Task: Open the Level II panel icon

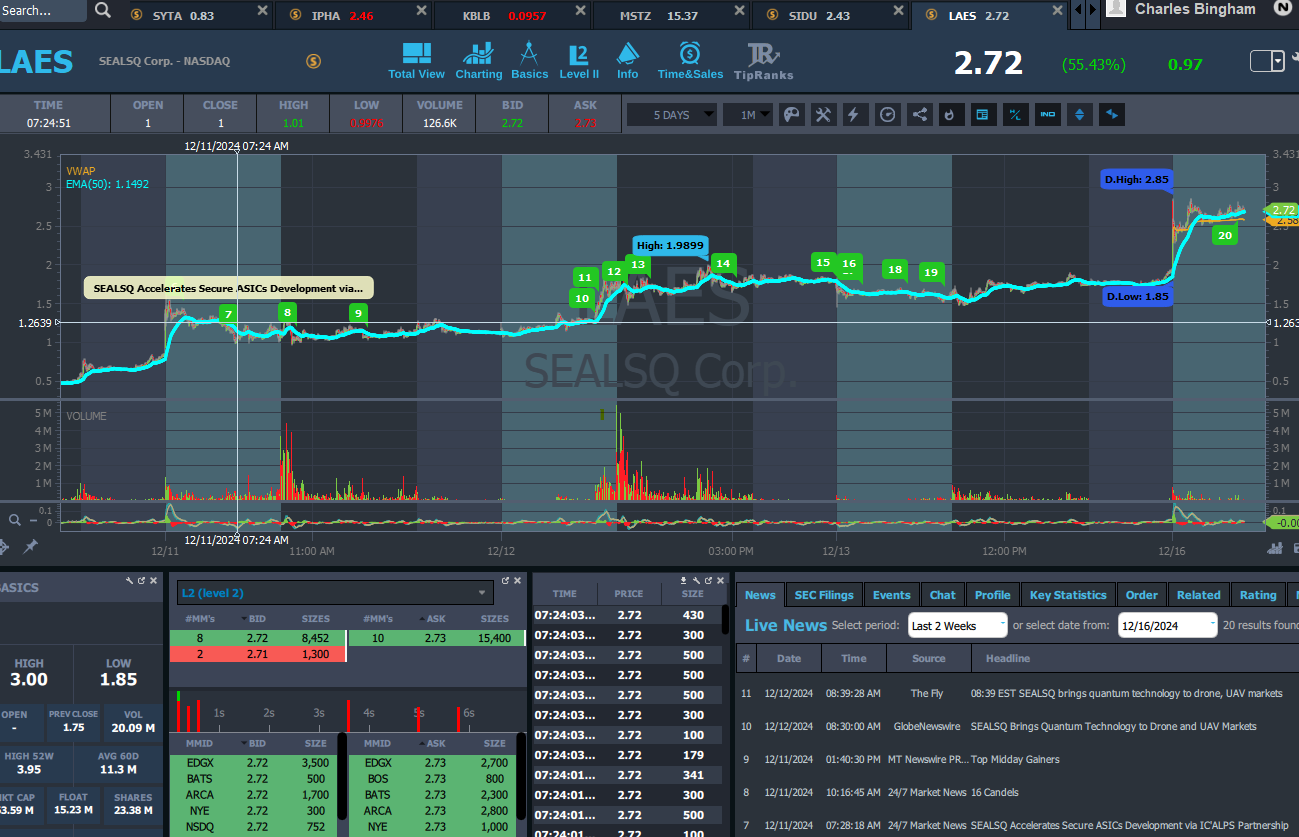Action: (579, 61)
